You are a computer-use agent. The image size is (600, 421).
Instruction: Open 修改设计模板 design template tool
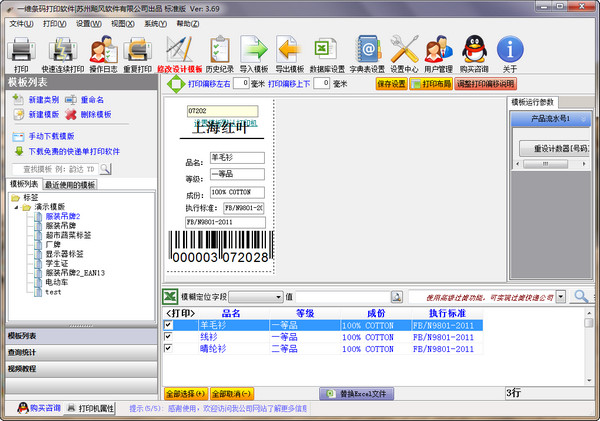(179, 54)
